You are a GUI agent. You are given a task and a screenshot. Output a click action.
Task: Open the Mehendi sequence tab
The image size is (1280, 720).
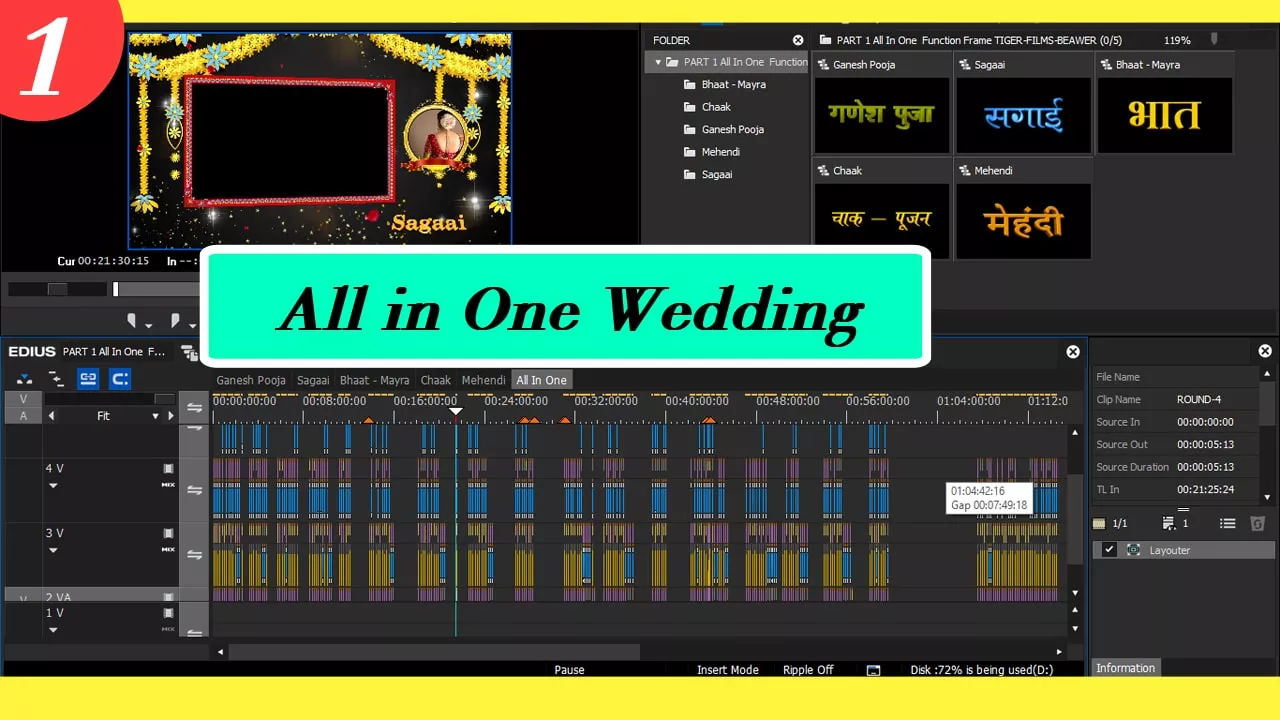coord(483,380)
